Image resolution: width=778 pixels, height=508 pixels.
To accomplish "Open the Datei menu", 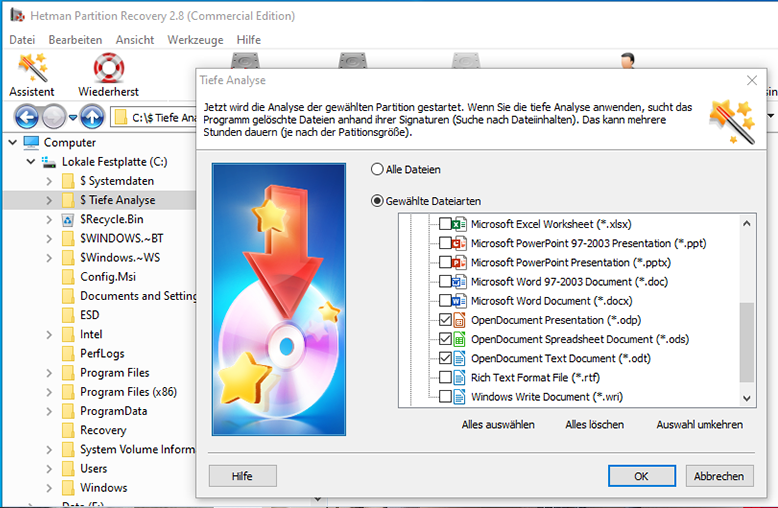I will 22,40.
